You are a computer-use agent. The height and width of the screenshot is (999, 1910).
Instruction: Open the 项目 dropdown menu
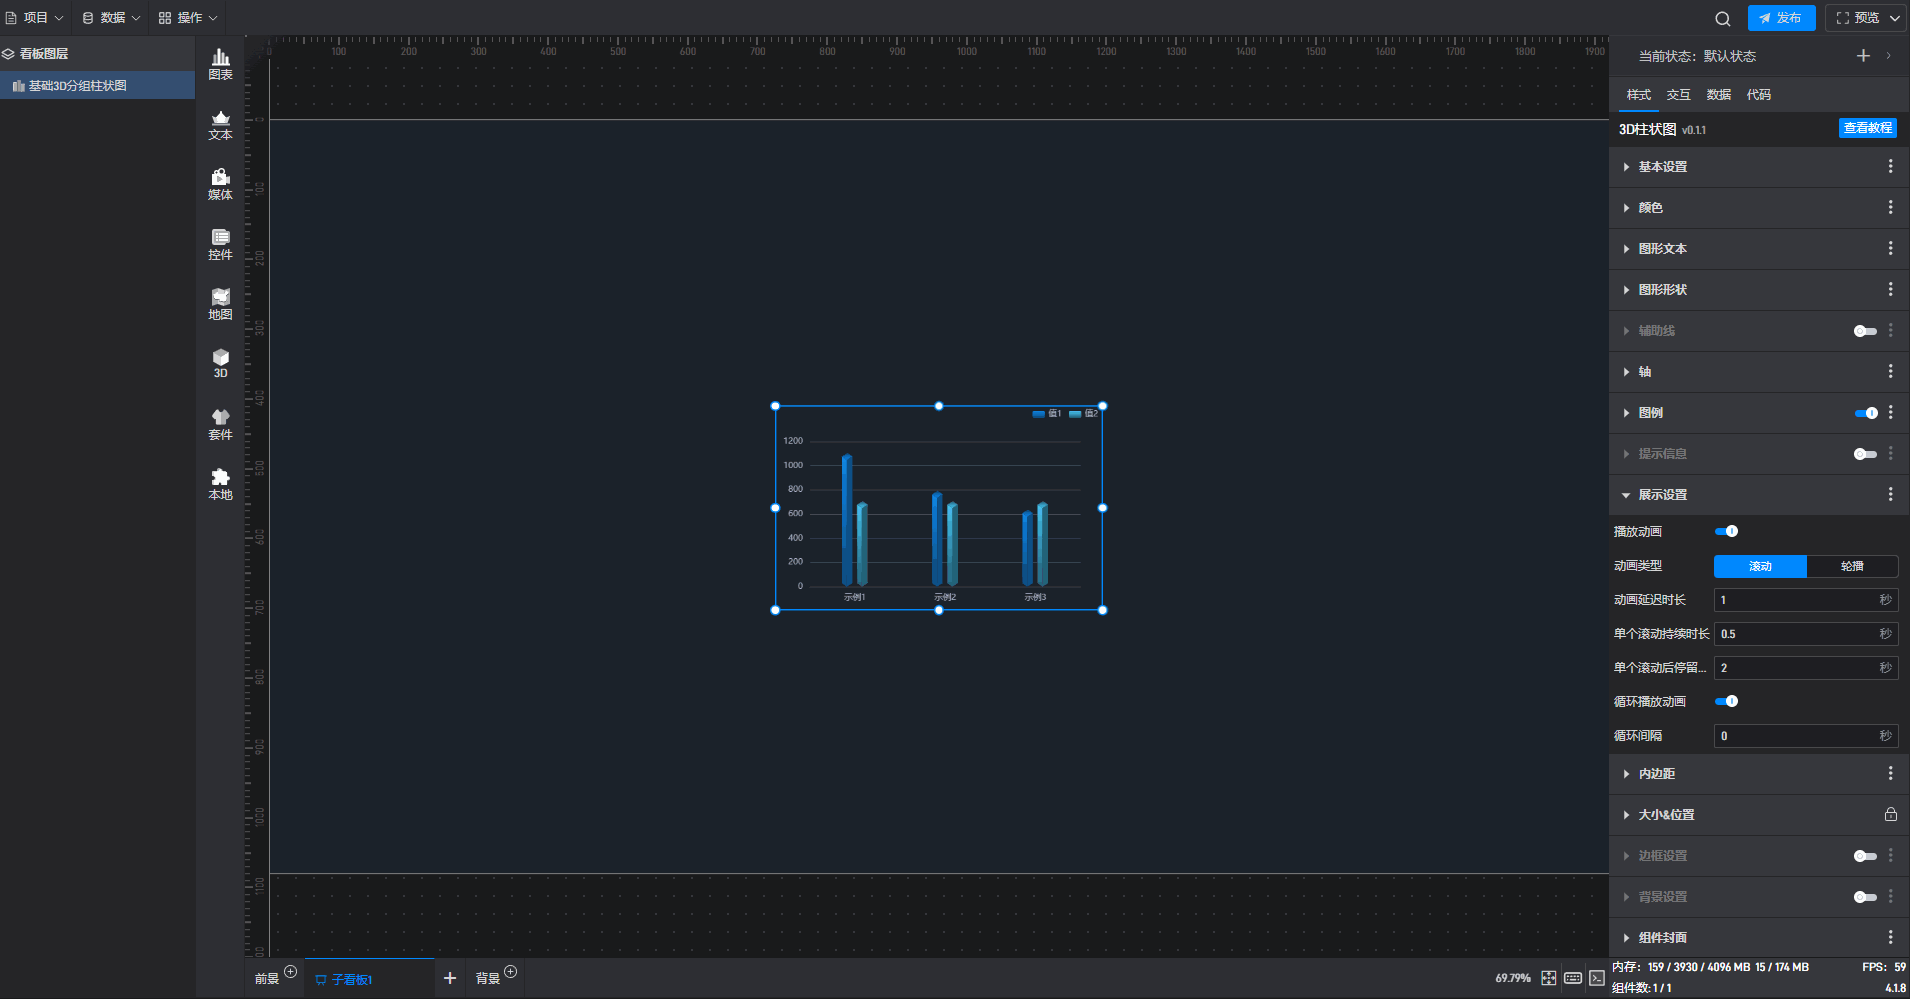click(35, 18)
